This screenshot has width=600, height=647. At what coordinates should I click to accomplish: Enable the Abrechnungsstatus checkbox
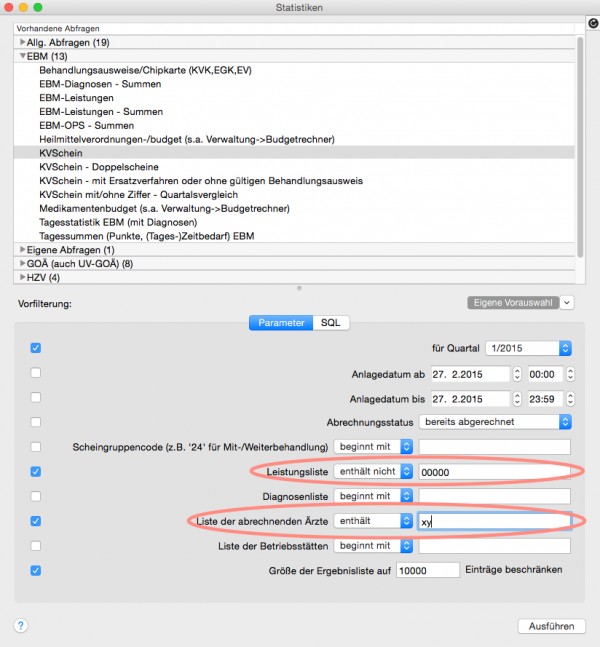click(36, 422)
